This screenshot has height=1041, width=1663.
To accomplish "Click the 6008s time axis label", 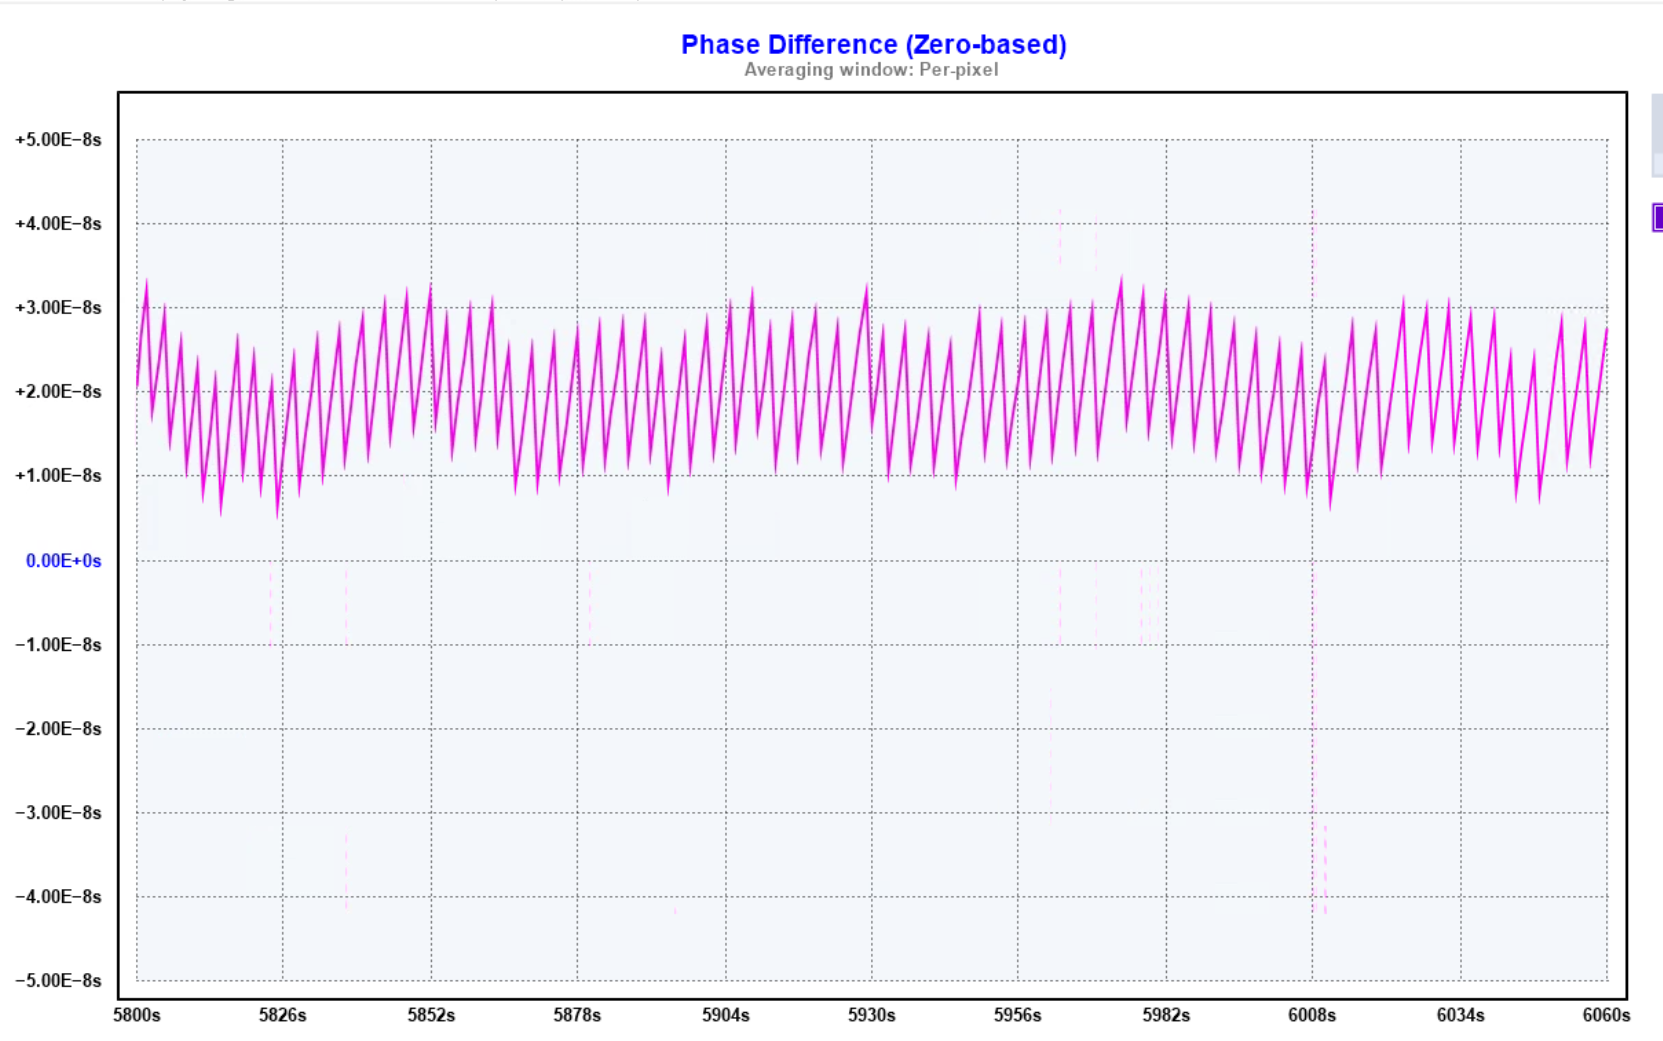I will (1312, 1016).
